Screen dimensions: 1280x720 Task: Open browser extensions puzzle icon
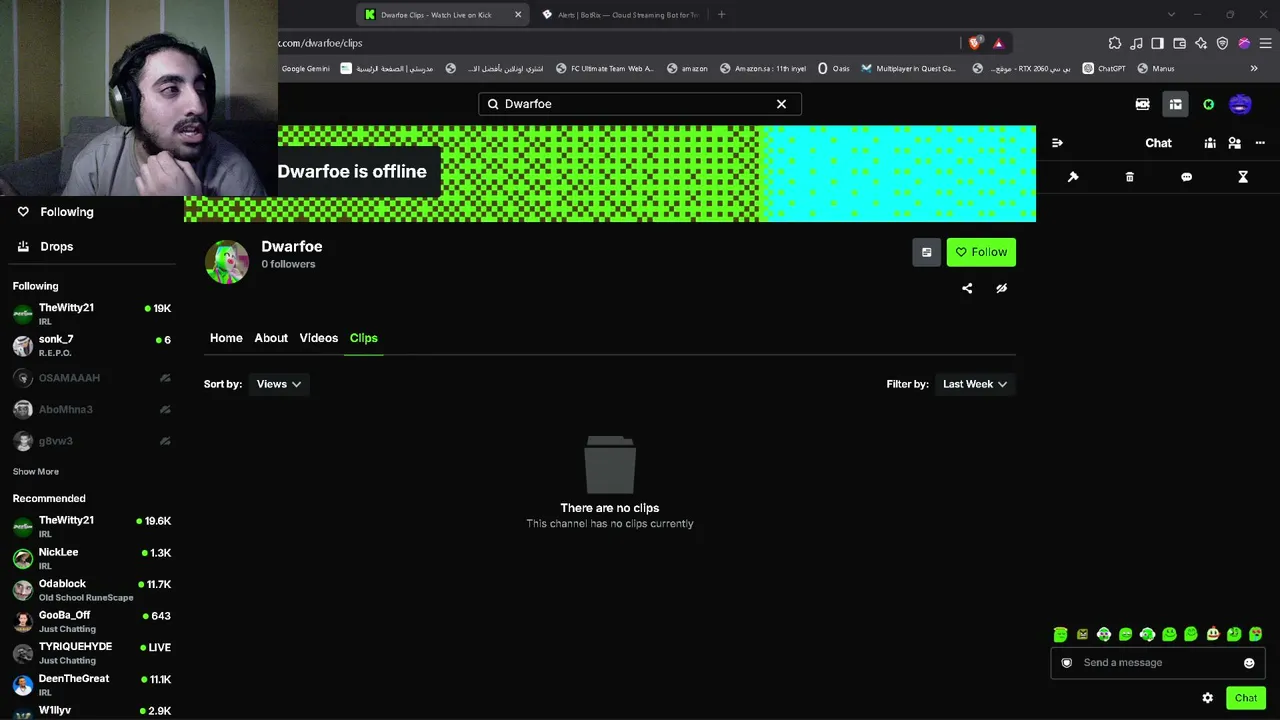pyautogui.click(x=1115, y=43)
